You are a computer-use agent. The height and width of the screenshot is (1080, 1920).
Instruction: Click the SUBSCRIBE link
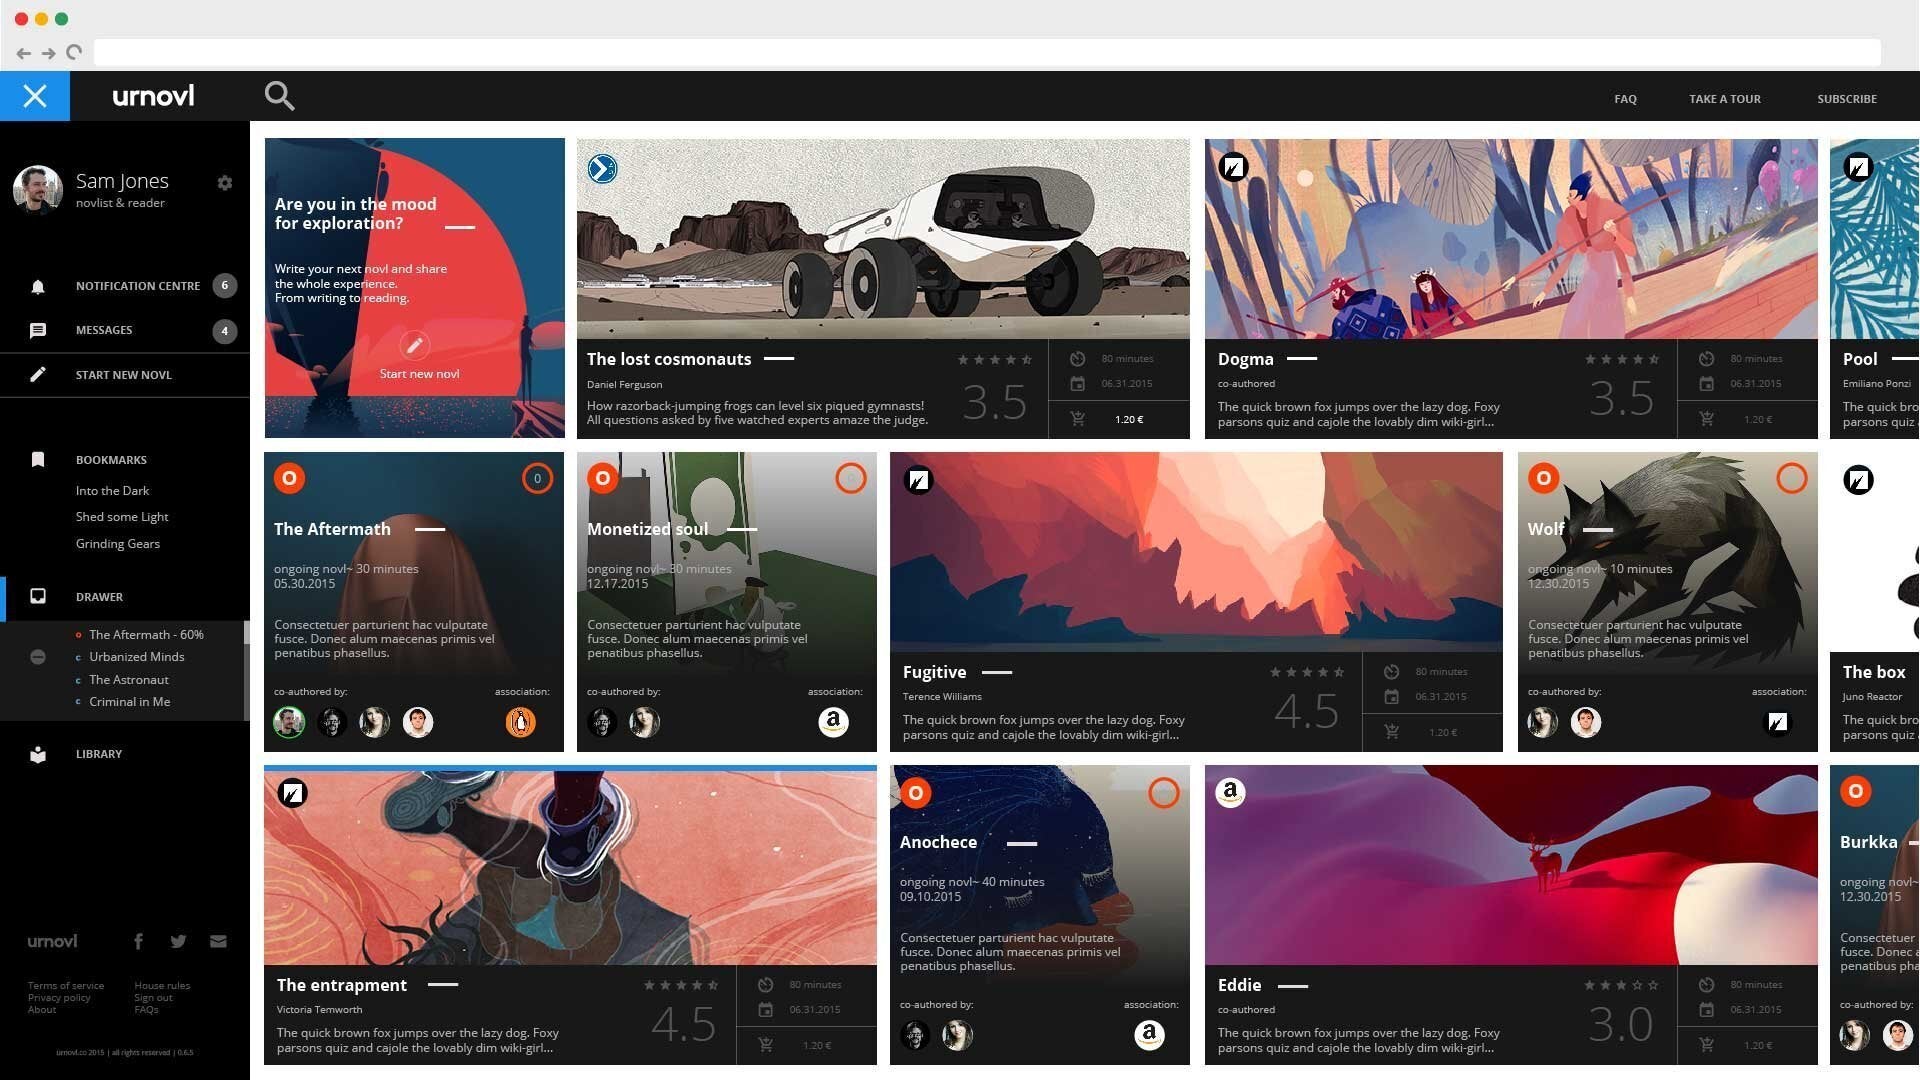point(1847,99)
